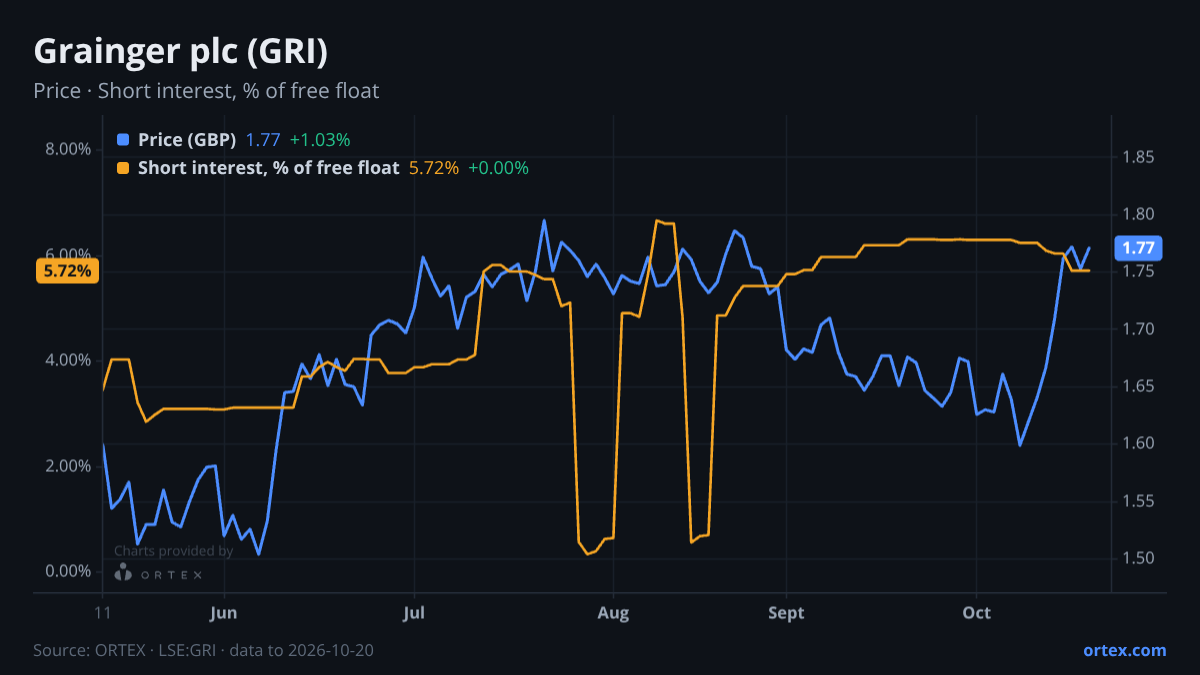This screenshot has height=675, width=1200.
Task: Click the Aug x-axis label
Action: [x=614, y=613]
